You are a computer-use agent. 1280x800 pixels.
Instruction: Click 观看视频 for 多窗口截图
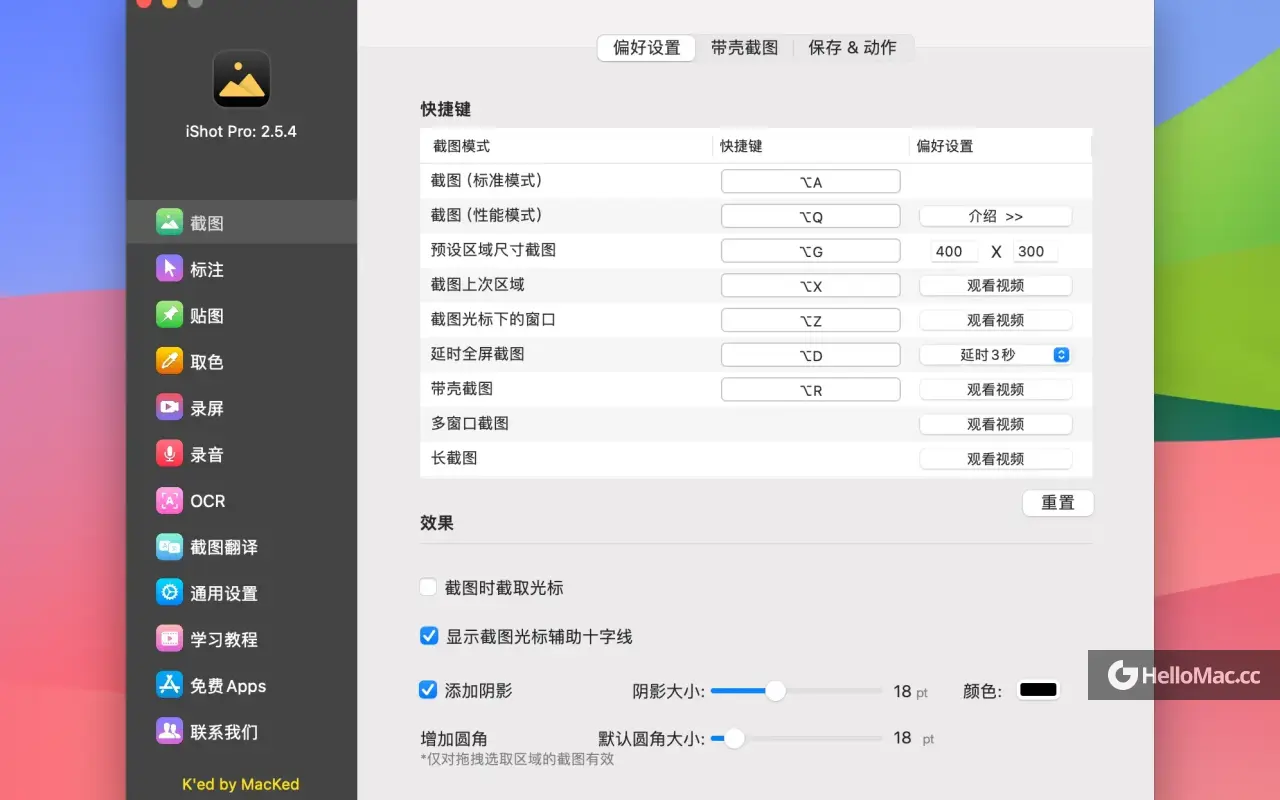(x=996, y=424)
